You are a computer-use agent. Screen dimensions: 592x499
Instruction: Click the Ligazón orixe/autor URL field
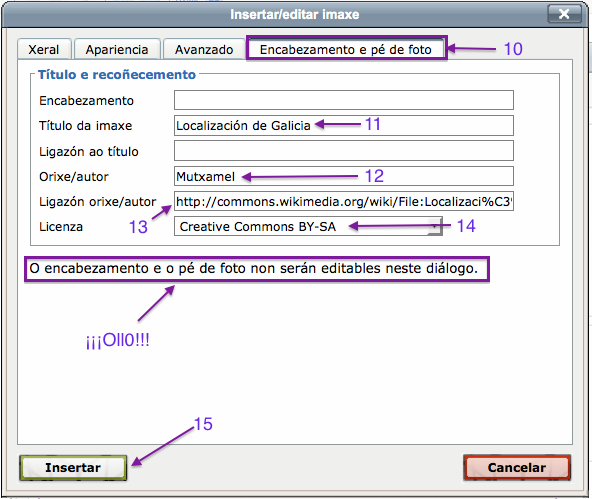344,201
